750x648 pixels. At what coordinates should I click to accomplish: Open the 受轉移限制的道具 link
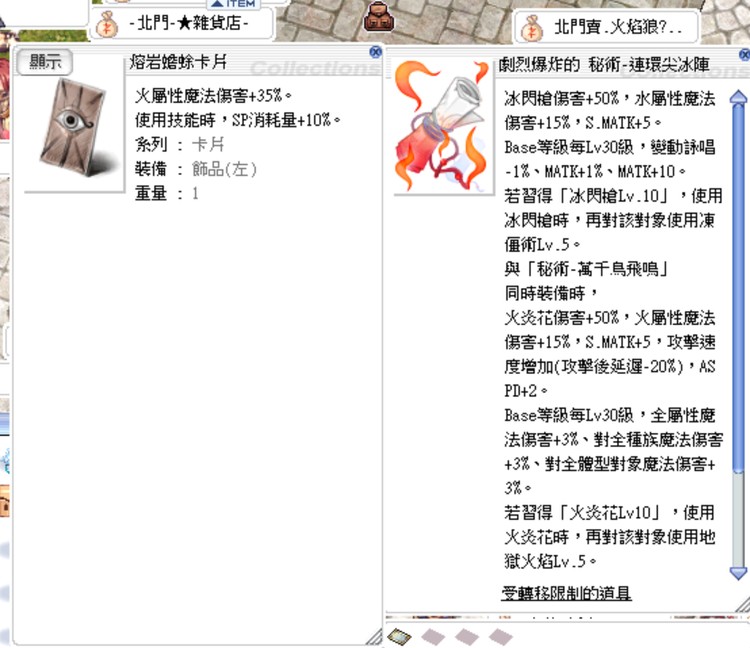pos(566,593)
